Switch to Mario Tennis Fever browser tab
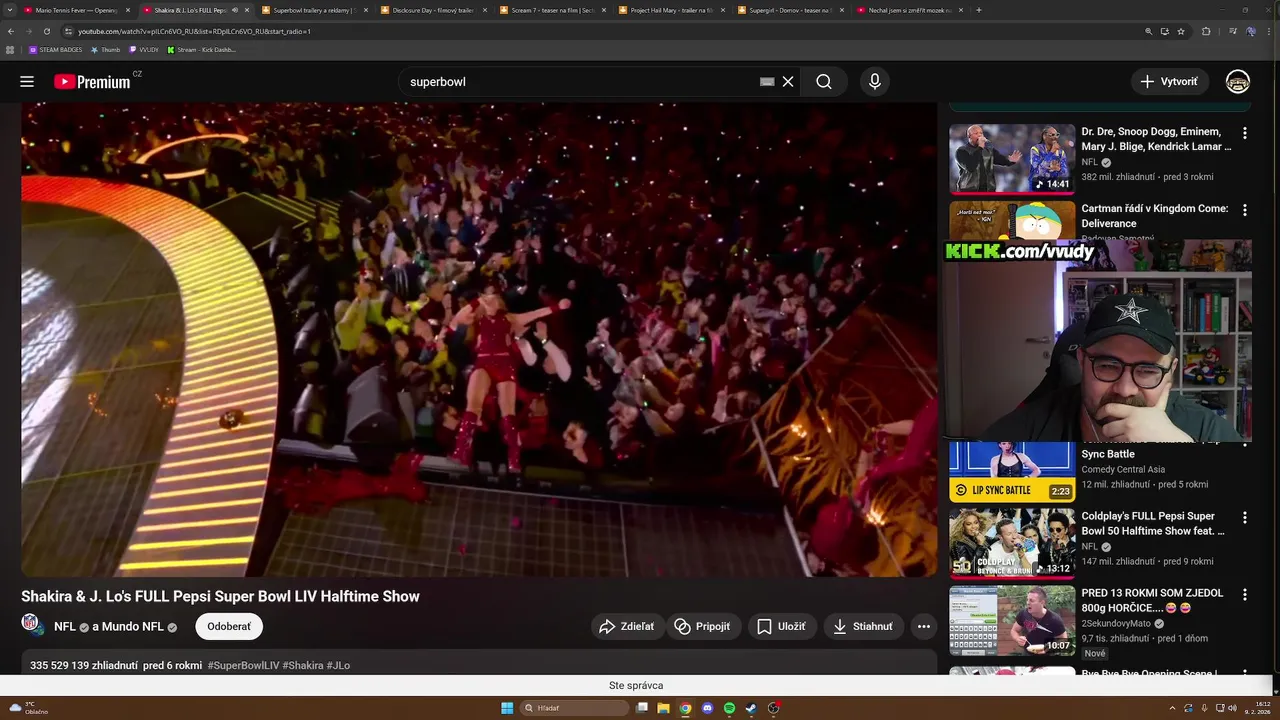This screenshot has width=1280, height=720. (77, 10)
